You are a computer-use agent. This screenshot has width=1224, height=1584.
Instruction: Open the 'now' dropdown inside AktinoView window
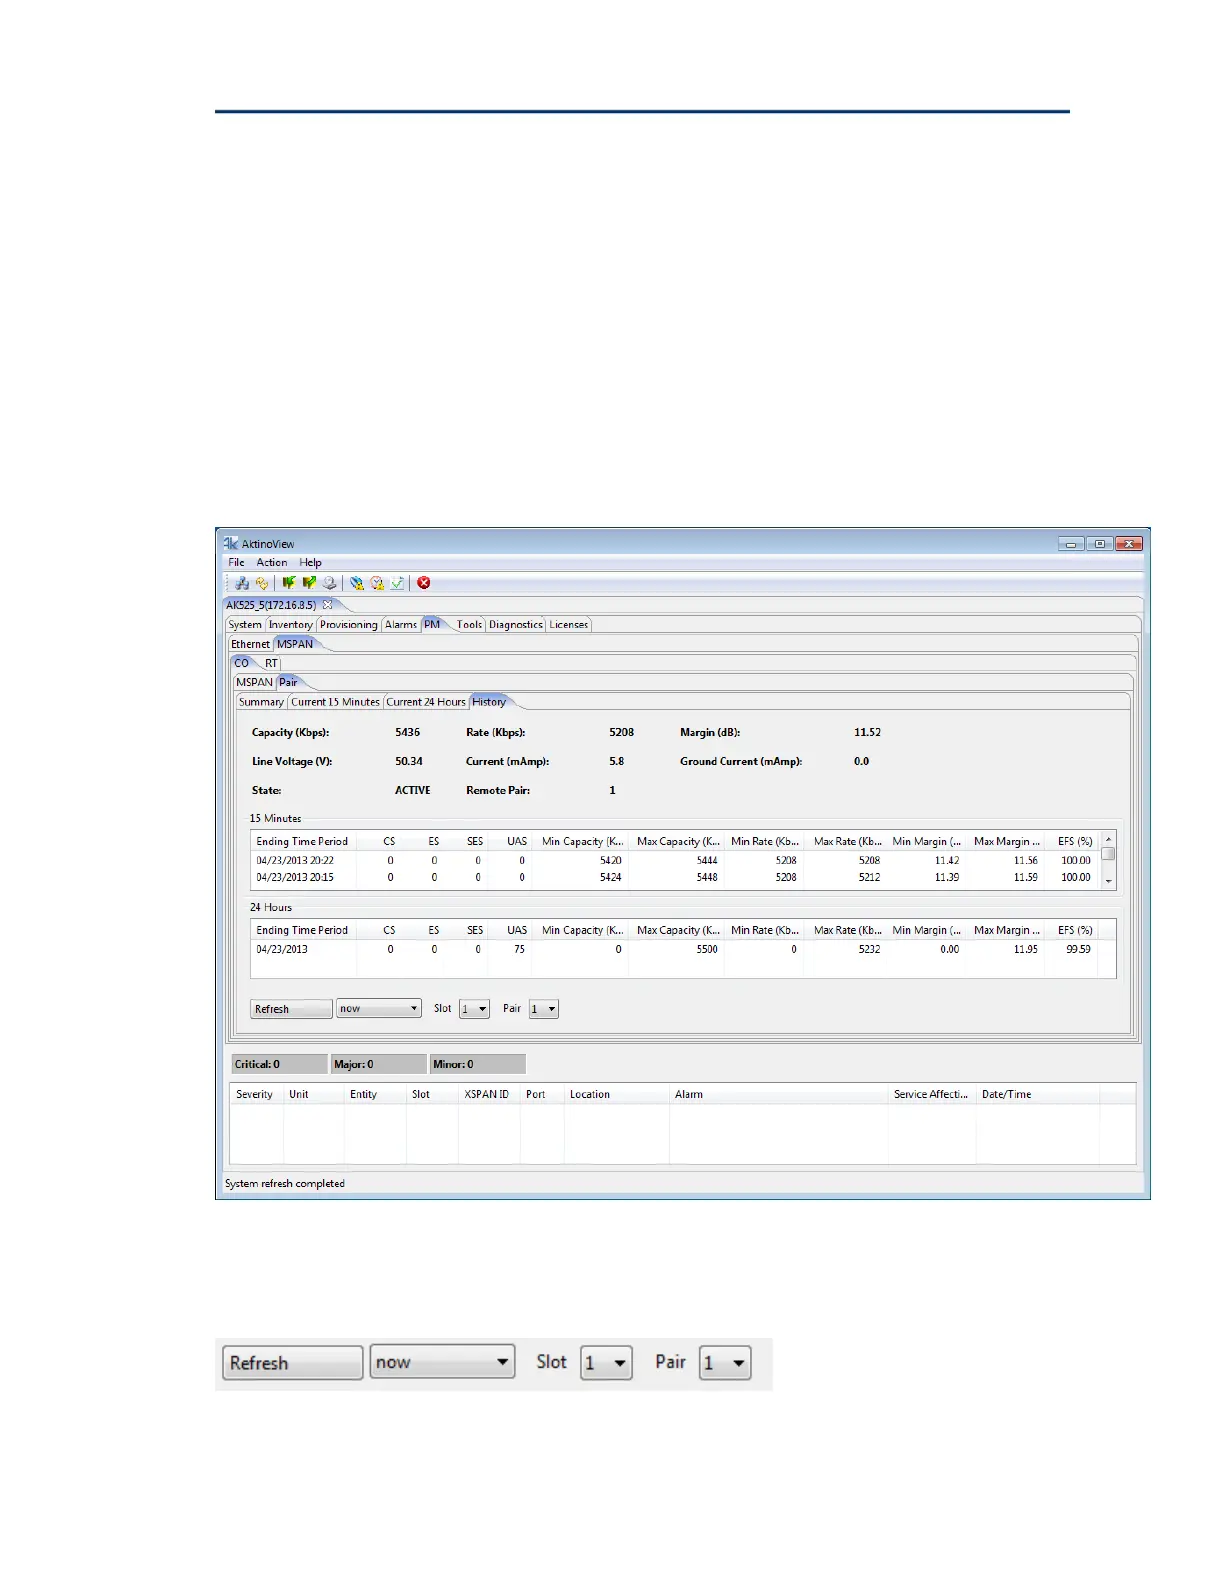[x=379, y=1008]
